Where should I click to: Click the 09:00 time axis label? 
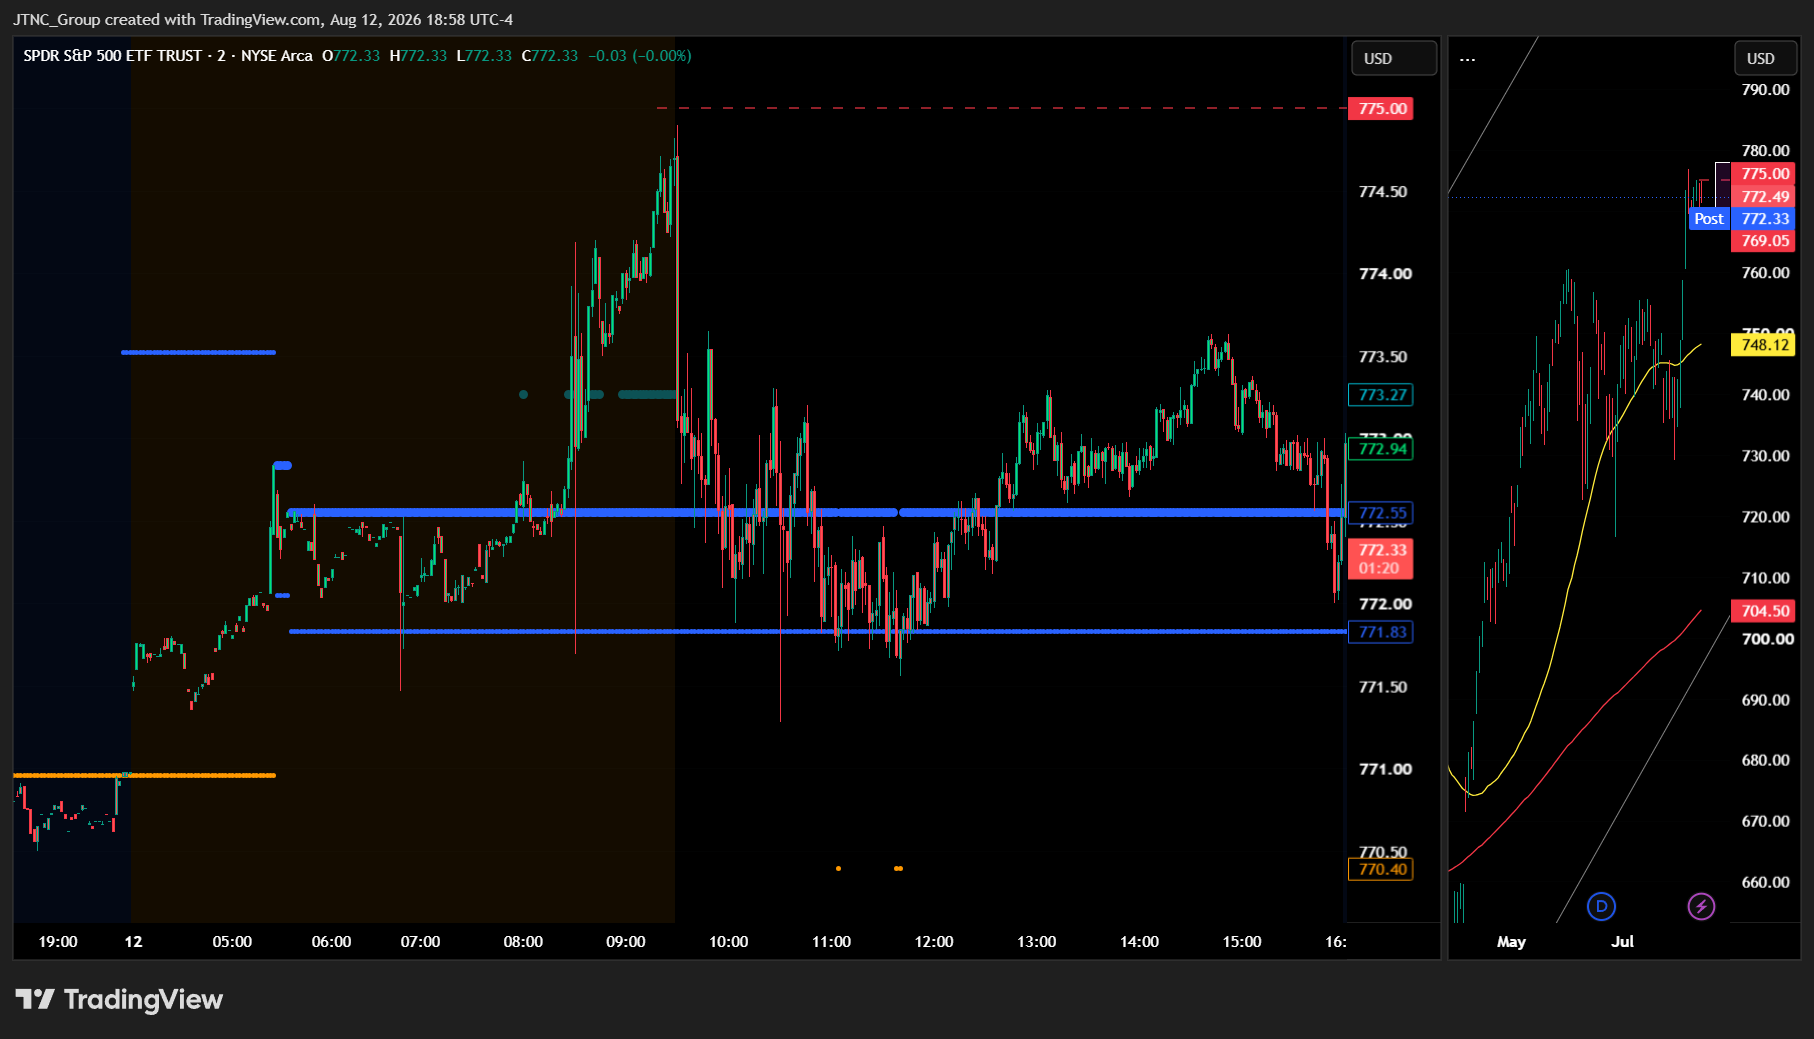[626, 942]
